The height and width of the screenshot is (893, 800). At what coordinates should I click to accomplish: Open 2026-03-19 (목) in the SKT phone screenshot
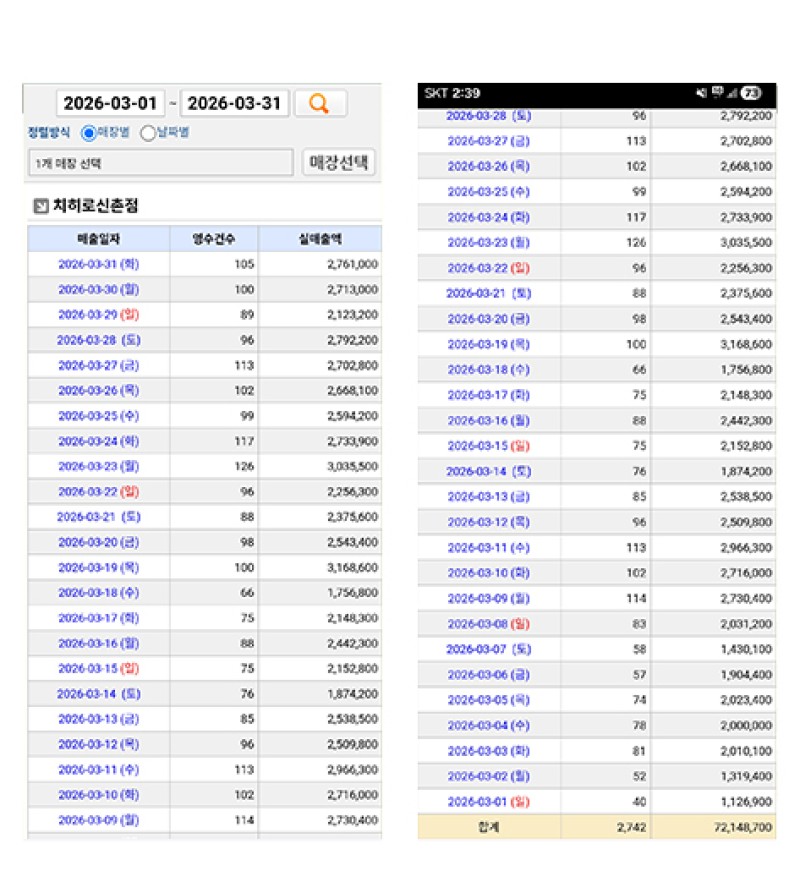coord(489,345)
